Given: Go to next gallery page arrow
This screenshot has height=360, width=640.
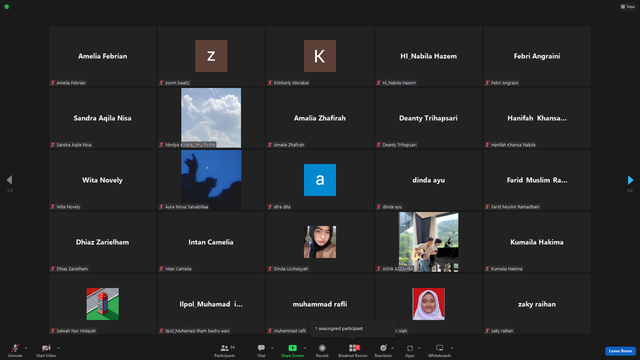Looking at the screenshot, I should pyautogui.click(x=630, y=180).
